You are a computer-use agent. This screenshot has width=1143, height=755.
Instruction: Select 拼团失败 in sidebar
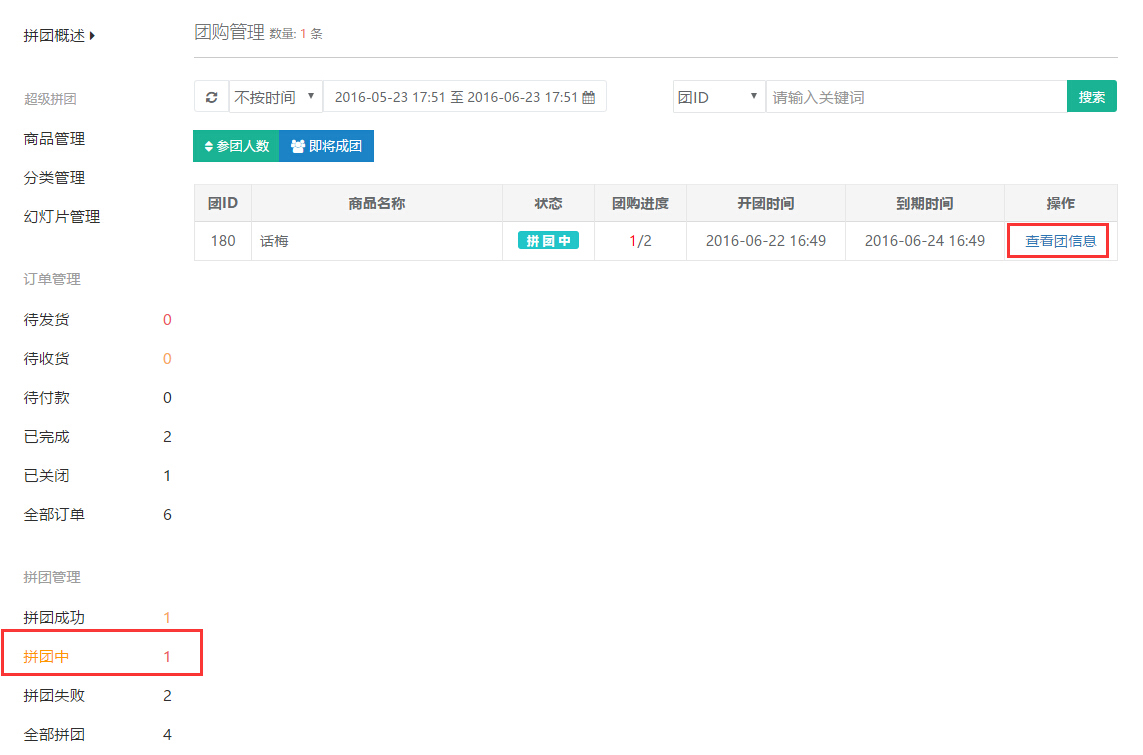coord(54,696)
